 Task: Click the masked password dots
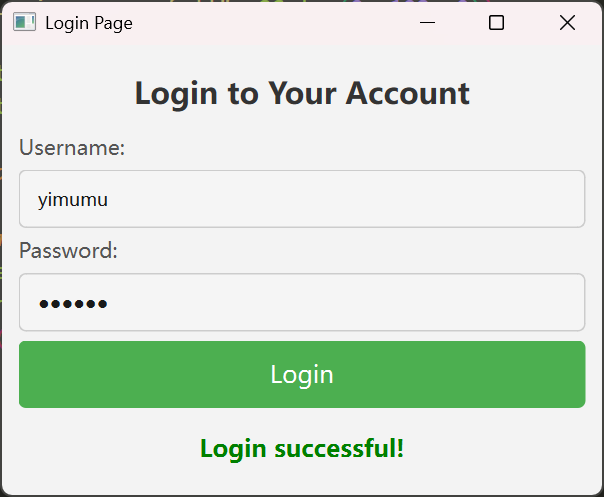coord(73,304)
